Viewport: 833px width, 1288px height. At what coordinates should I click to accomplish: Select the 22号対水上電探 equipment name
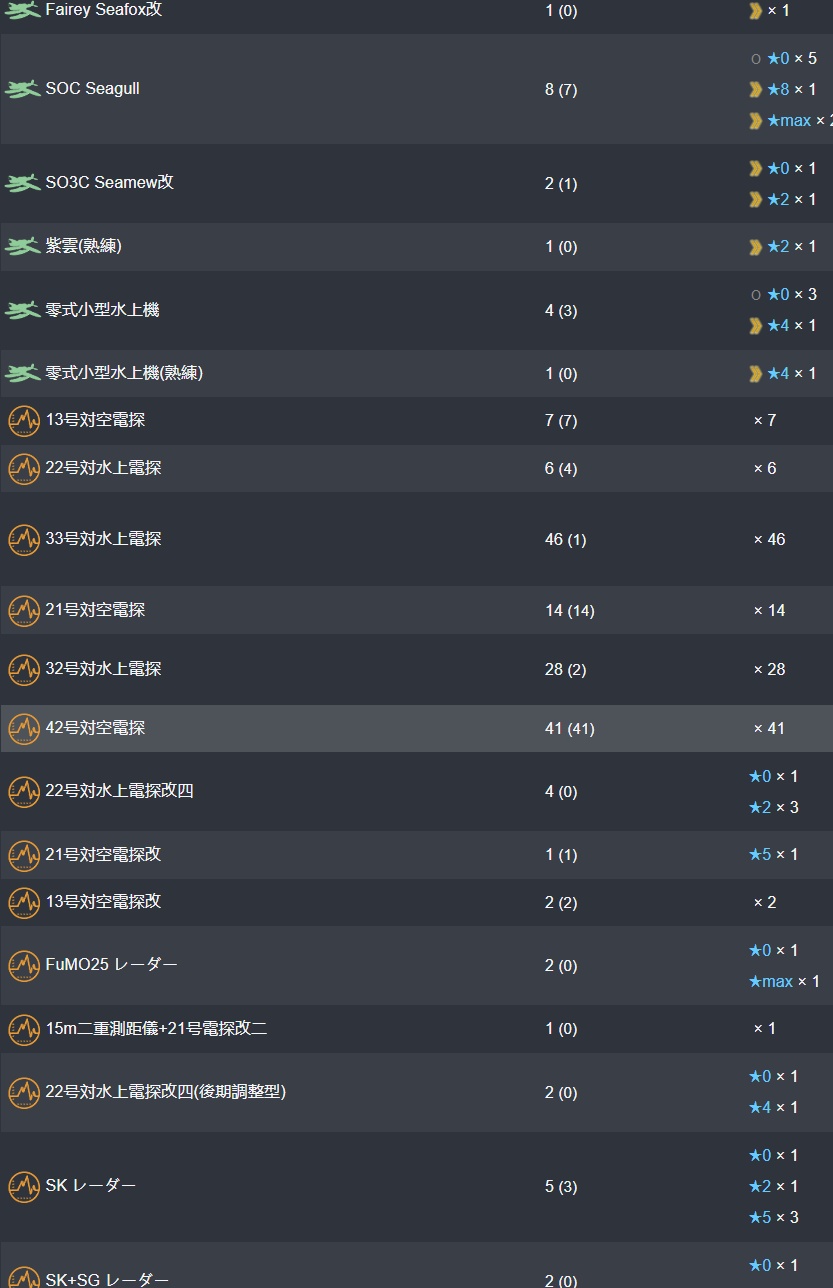(x=103, y=467)
